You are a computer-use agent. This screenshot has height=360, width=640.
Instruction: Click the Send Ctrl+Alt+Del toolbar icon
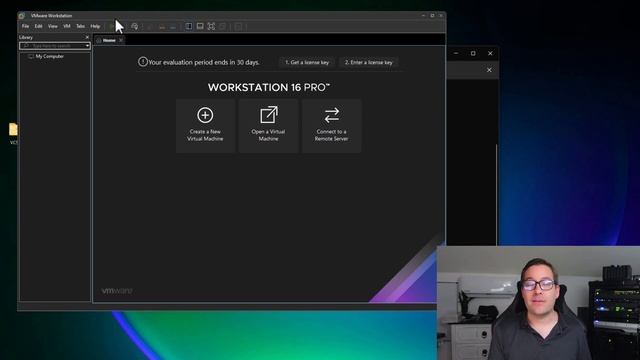[134, 27]
